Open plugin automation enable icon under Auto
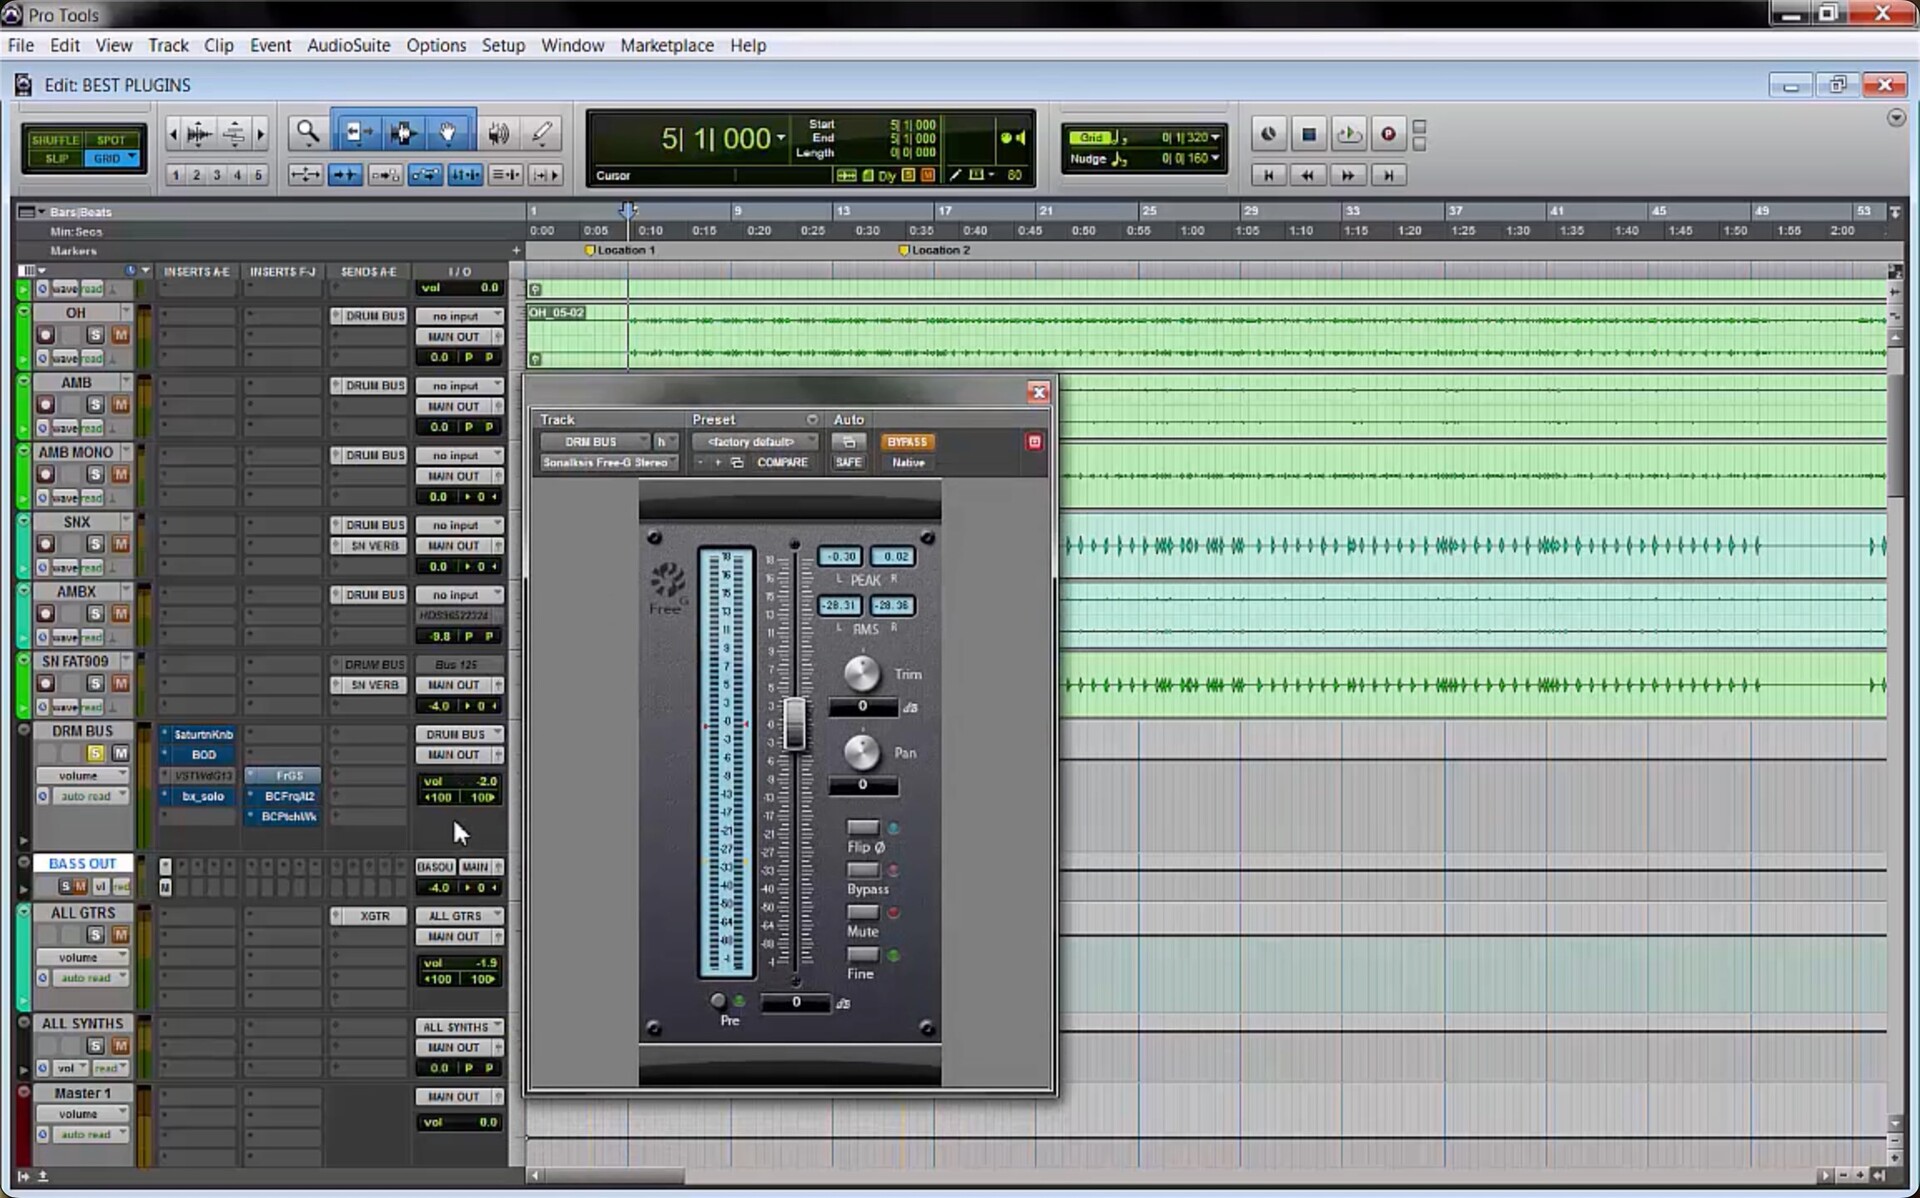The image size is (1920, 1198). coord(848,442)
